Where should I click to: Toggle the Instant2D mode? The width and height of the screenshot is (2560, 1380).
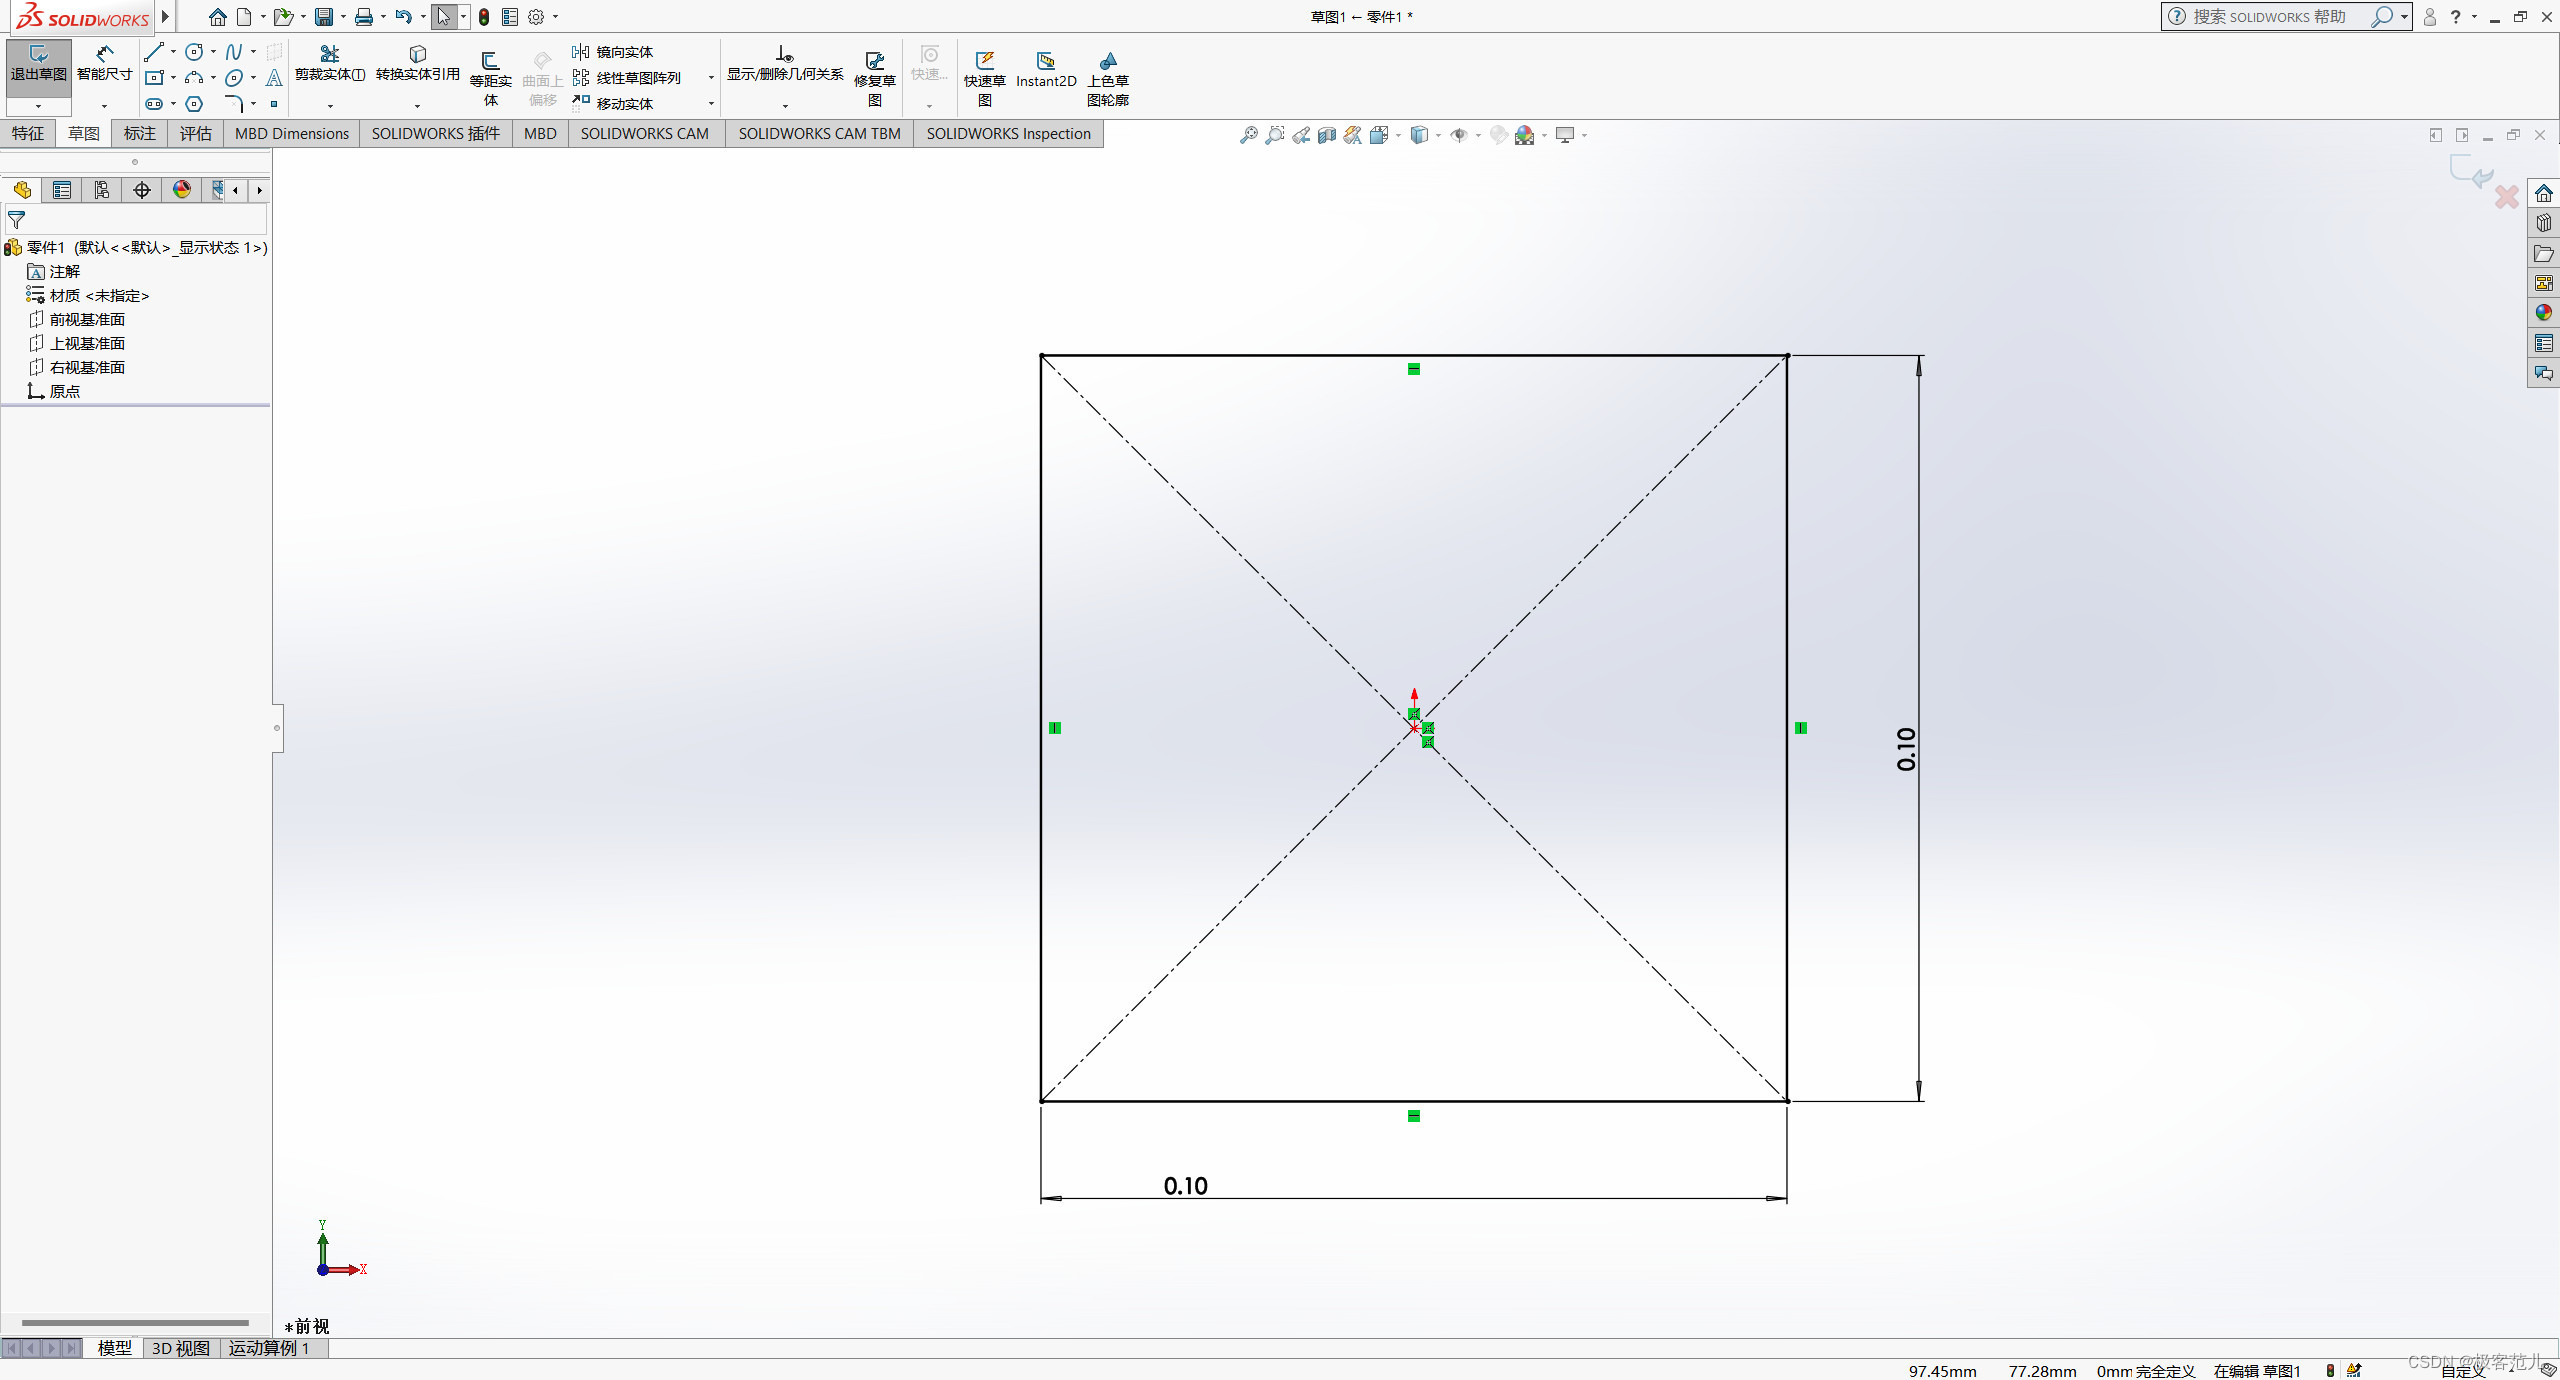click(1045, 70)
